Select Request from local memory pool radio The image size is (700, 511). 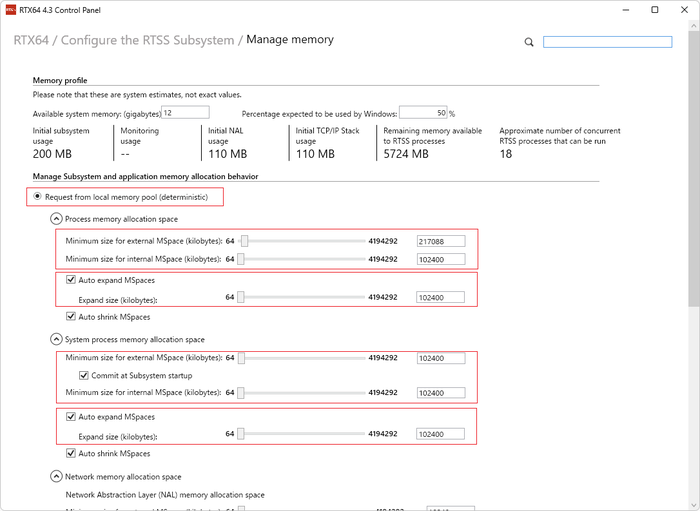click(38, 196)
